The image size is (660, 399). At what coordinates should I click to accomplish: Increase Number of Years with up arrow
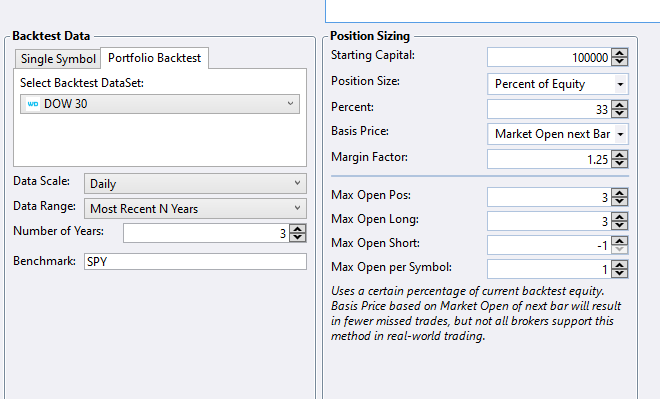pyautogui.click(x=298, y=229)
